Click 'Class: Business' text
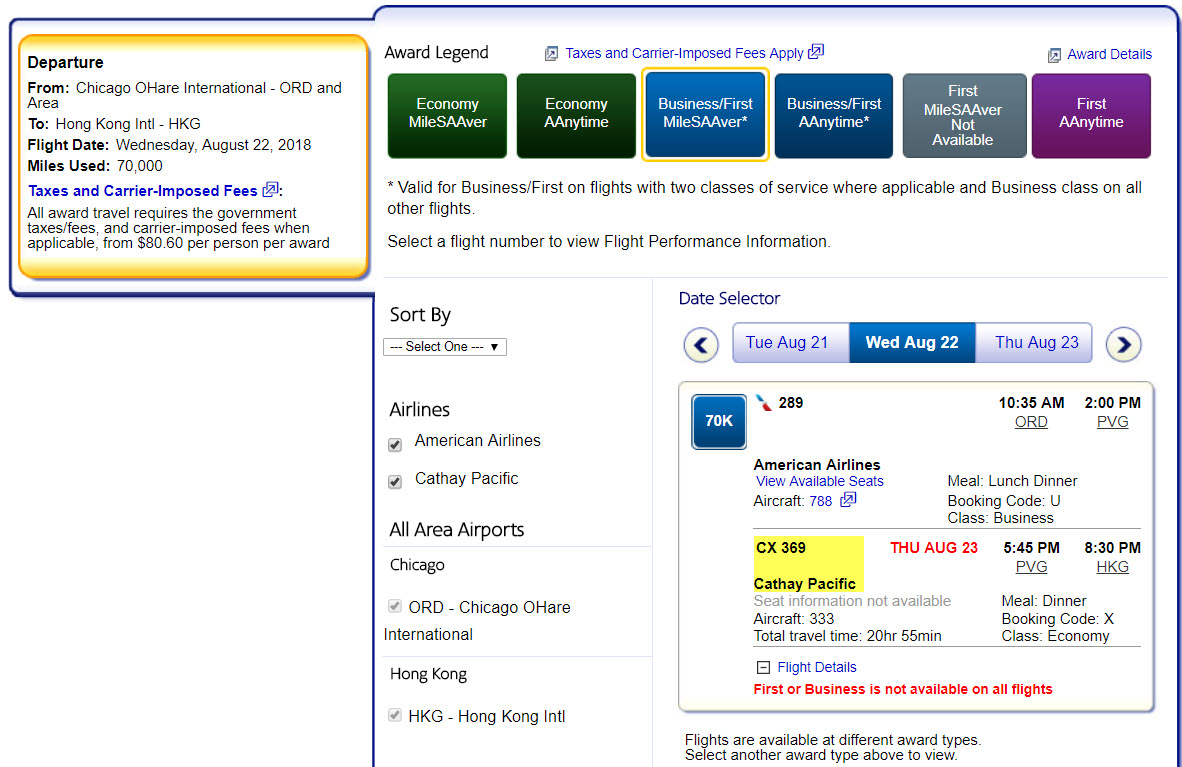The image size is (1182, 767). tap(1000, 518)
